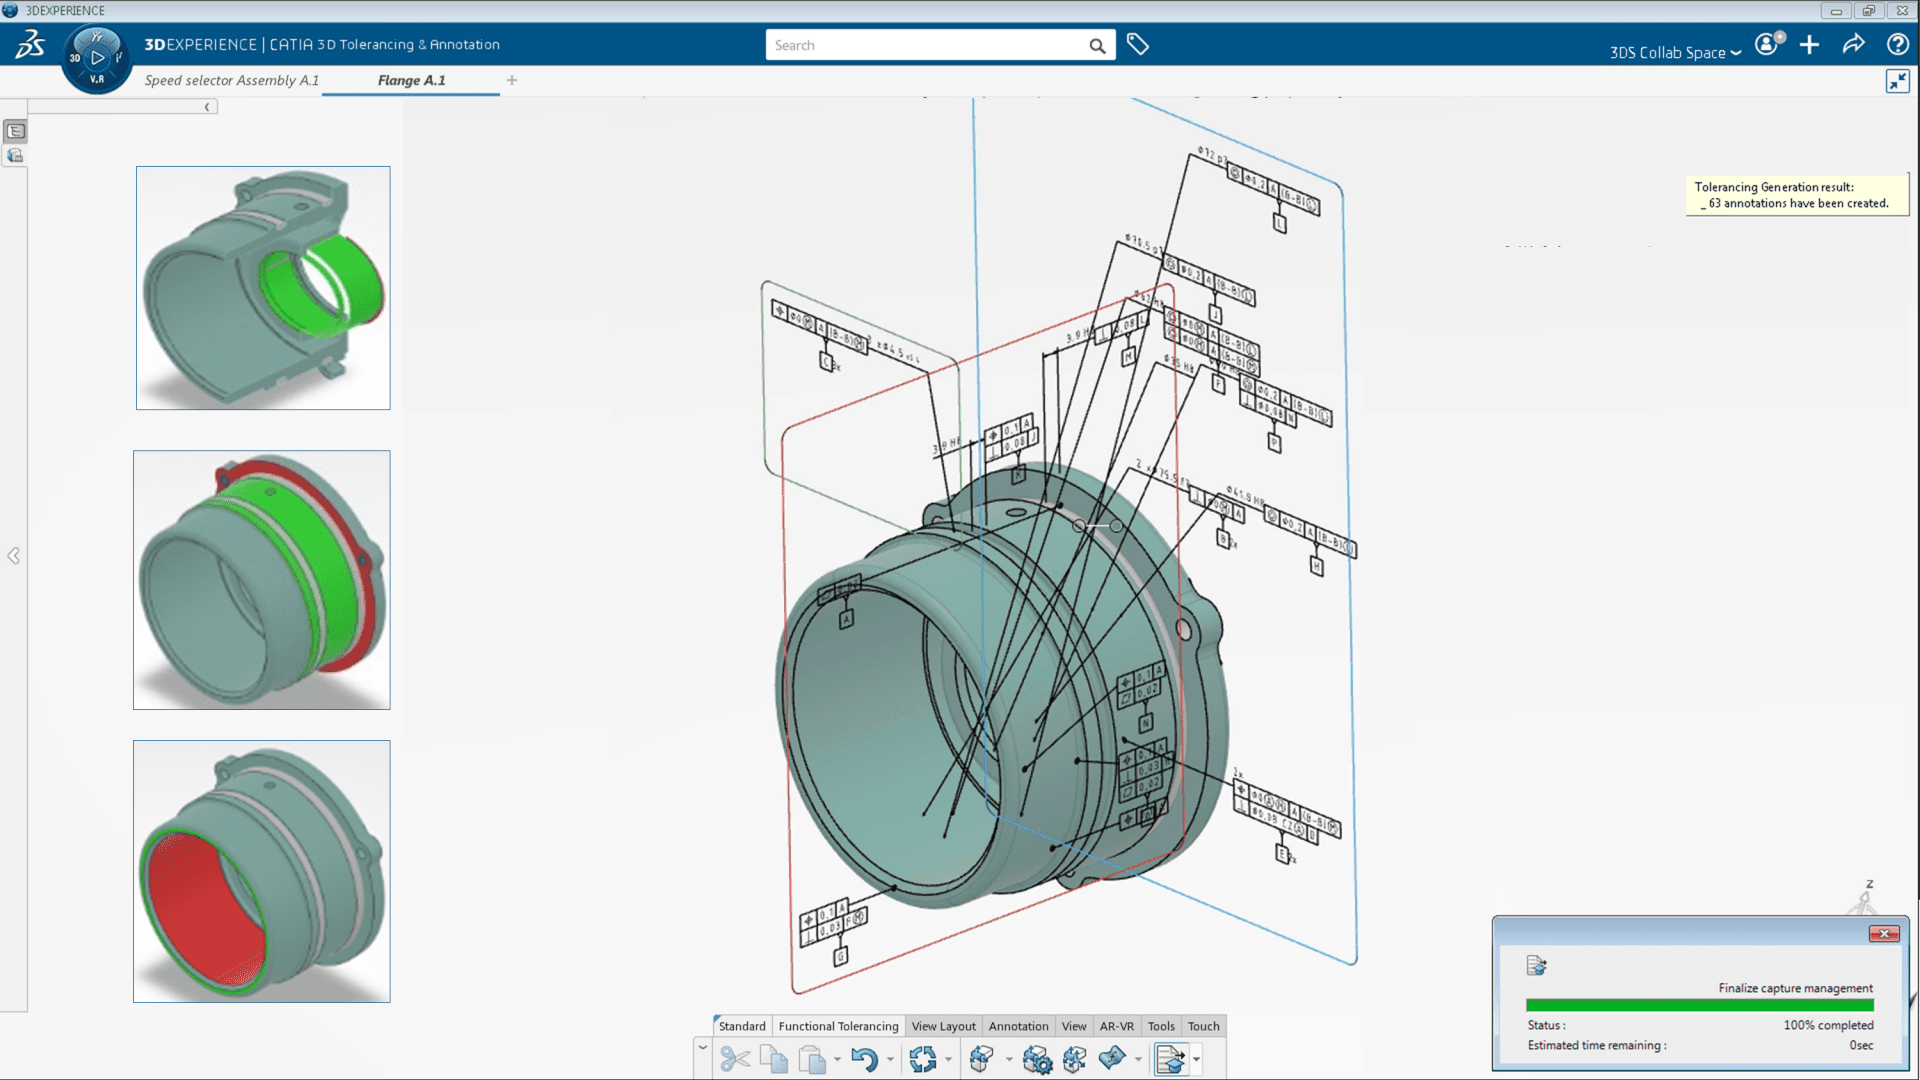Click the Functional Tolerancing tab

click(x=837, y=1026)
